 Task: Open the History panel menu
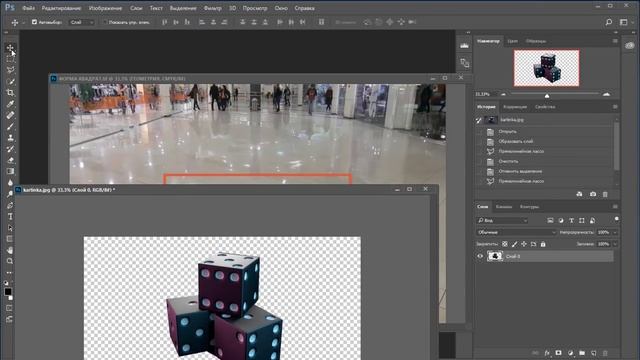(615, 107)
